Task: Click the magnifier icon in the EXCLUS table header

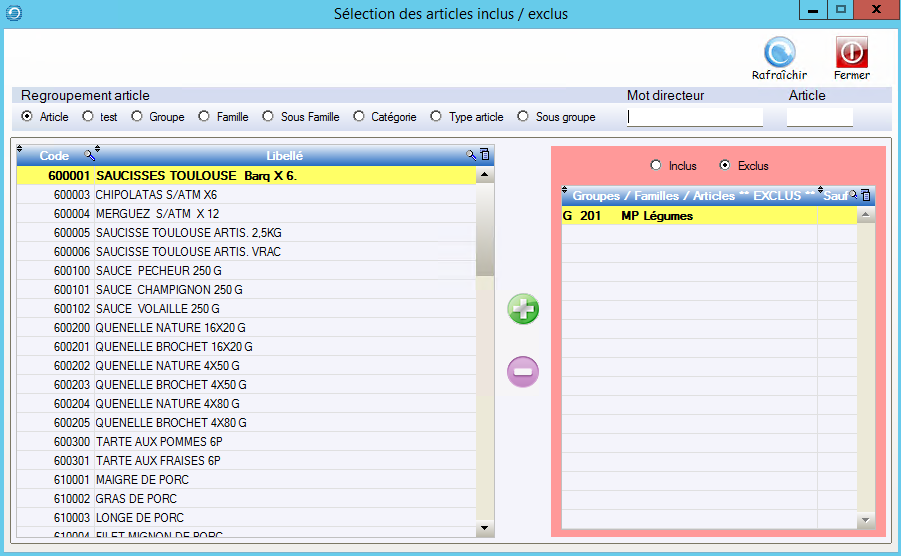Action: point(854,196)
